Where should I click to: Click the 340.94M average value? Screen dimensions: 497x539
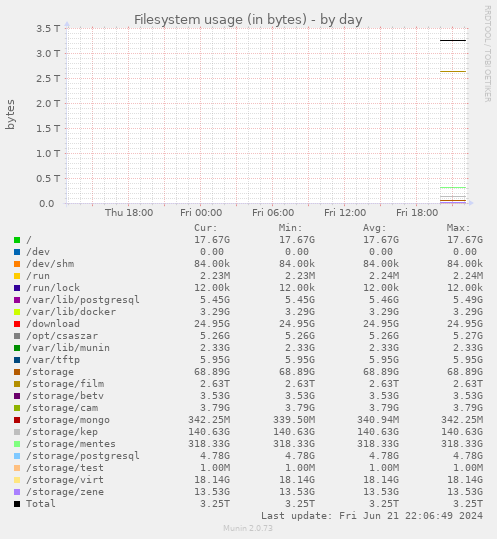[x=378, y=420]
